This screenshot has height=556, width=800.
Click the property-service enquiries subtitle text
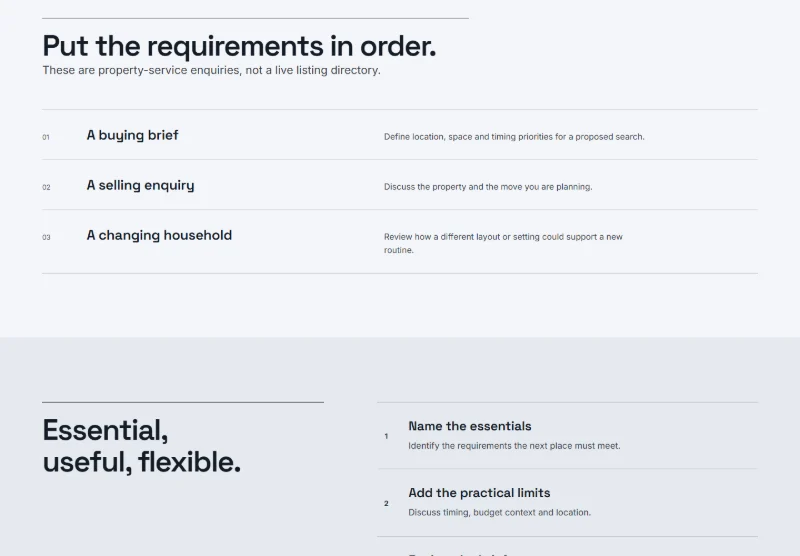(211, 70)
